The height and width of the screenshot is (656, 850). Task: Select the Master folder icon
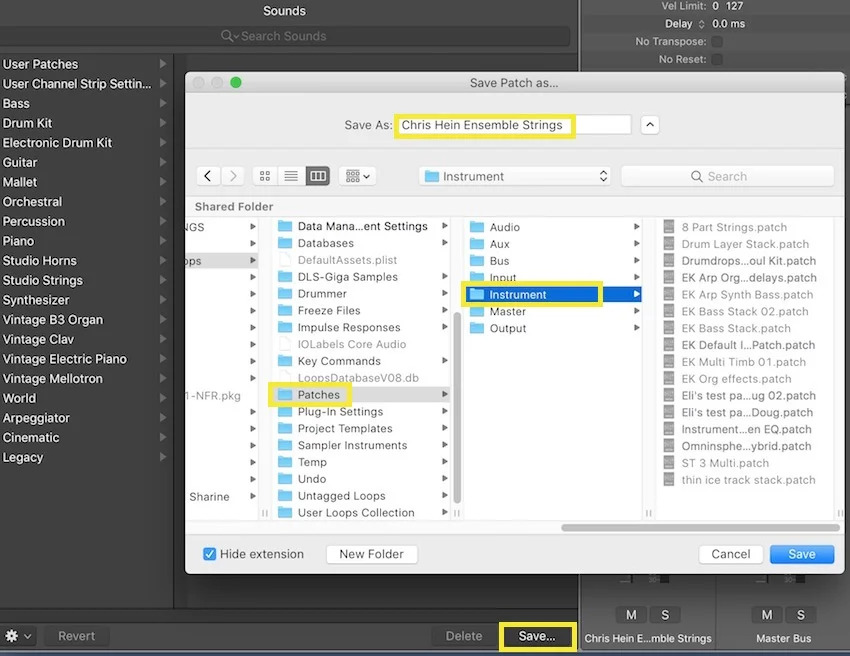coord(477,312)
